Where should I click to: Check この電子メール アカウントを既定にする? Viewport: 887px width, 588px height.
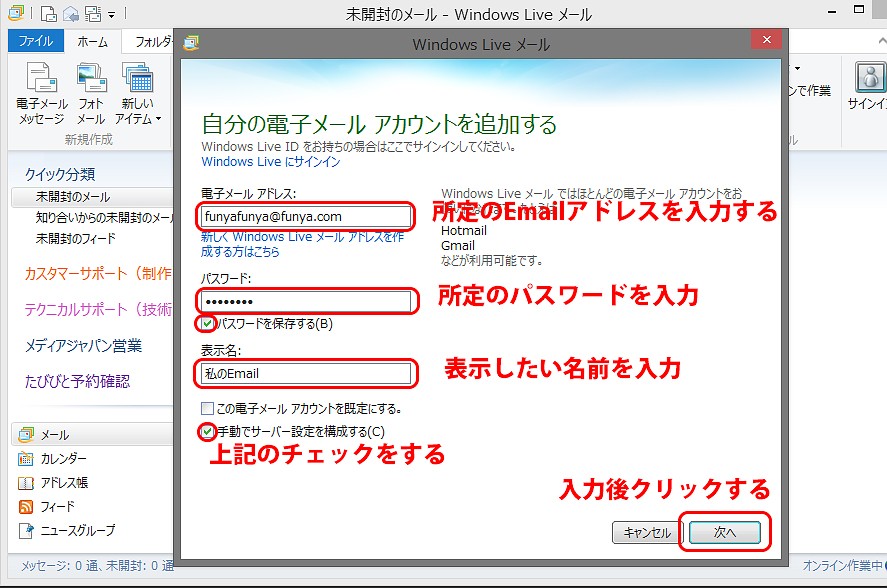[207, 409]
